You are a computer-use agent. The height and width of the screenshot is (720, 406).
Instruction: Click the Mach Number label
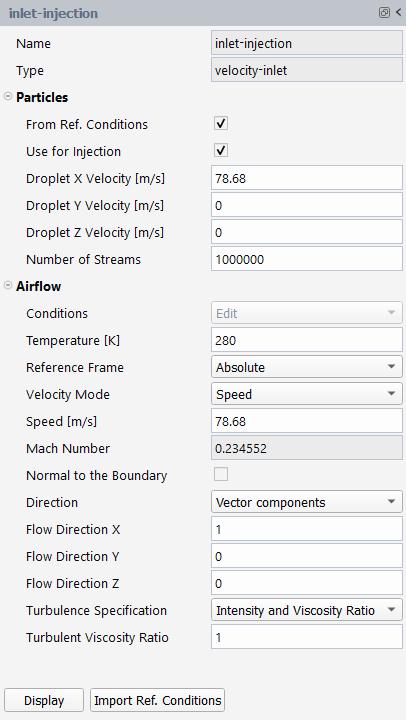click(68, 449)
